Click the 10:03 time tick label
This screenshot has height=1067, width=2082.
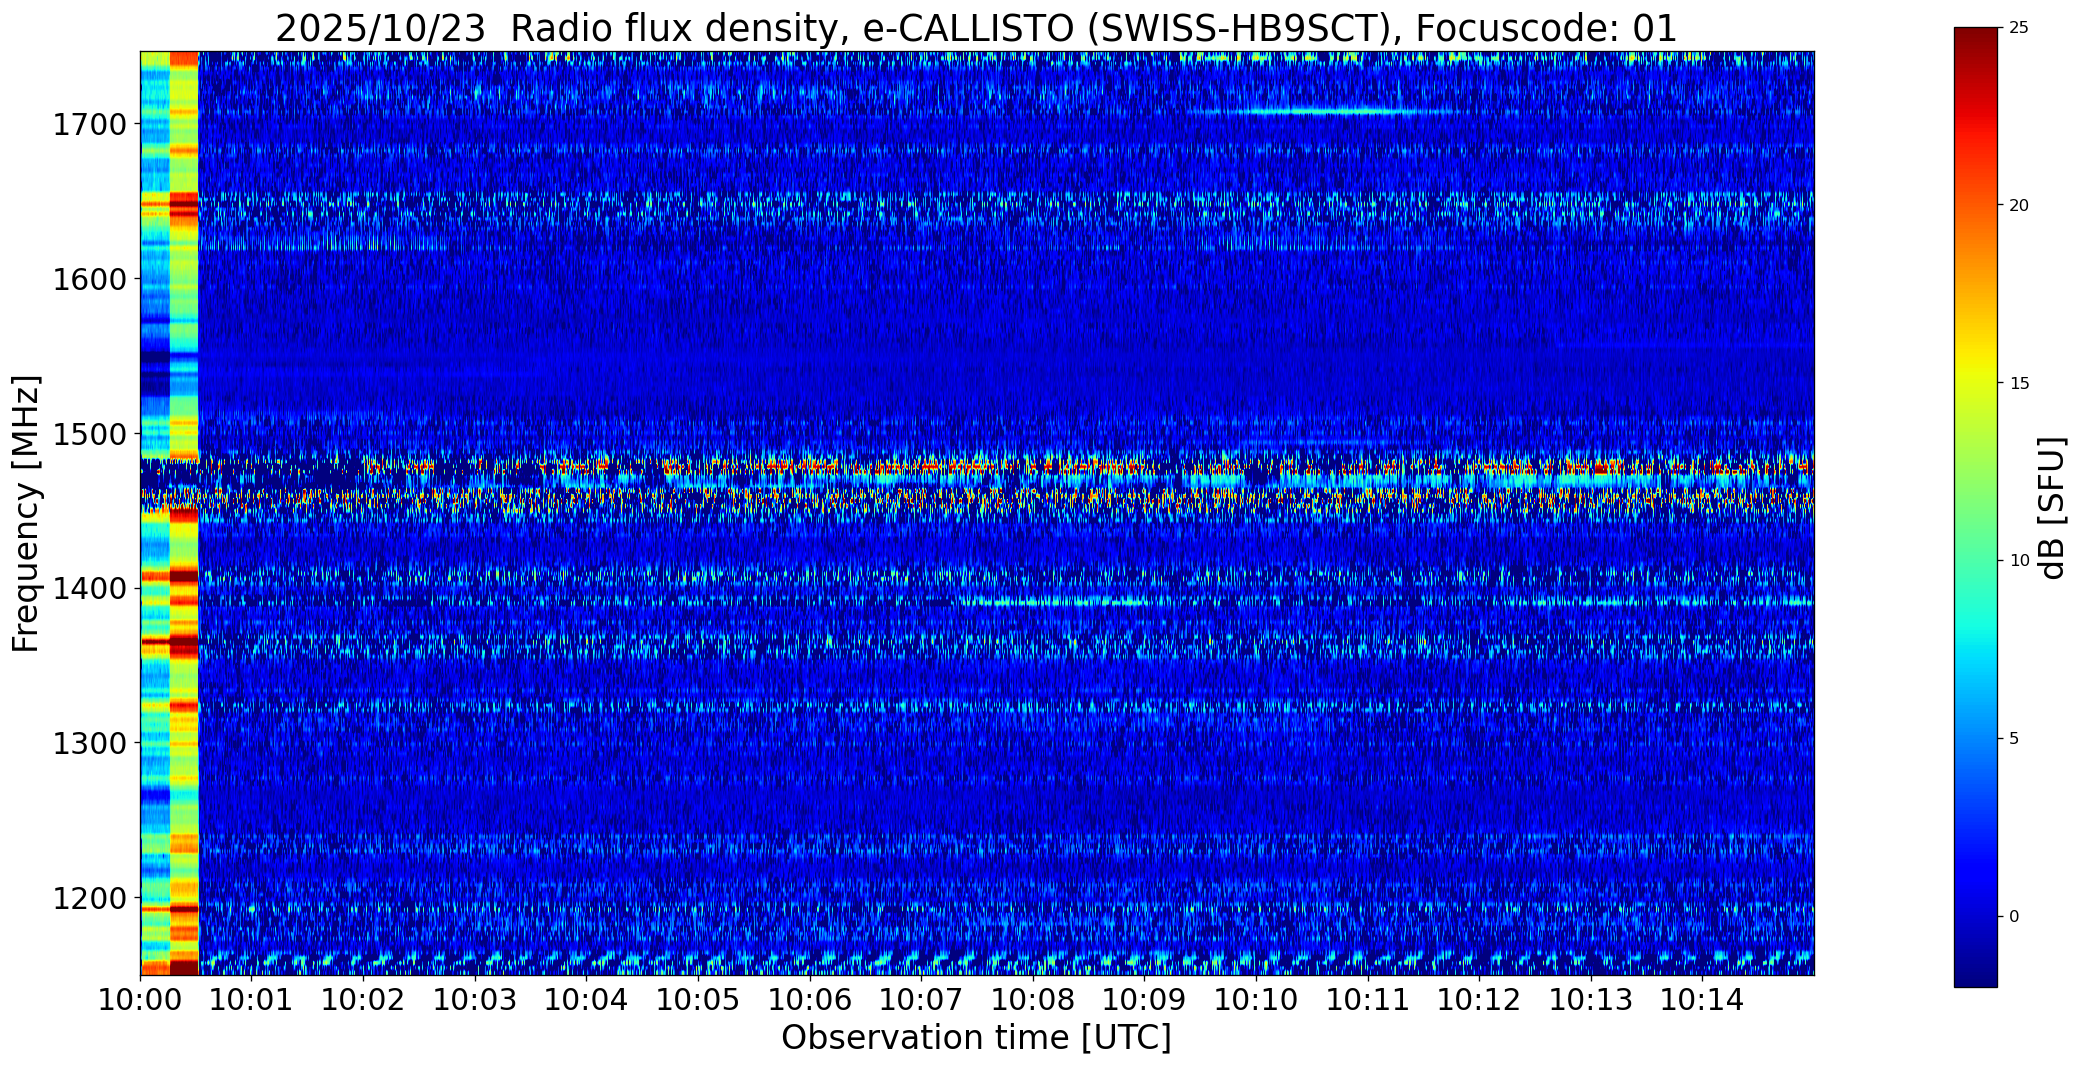point(475,1000)
